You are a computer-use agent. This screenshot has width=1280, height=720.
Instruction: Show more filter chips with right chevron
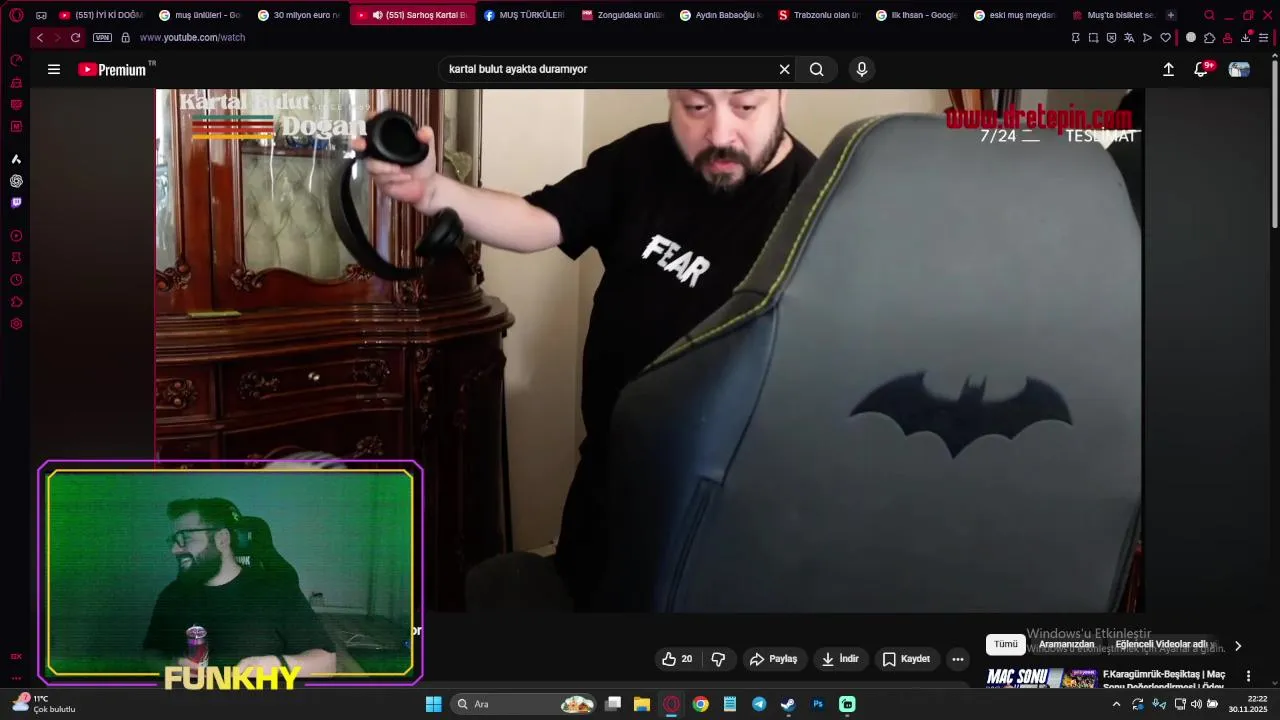pos(1238,646)
